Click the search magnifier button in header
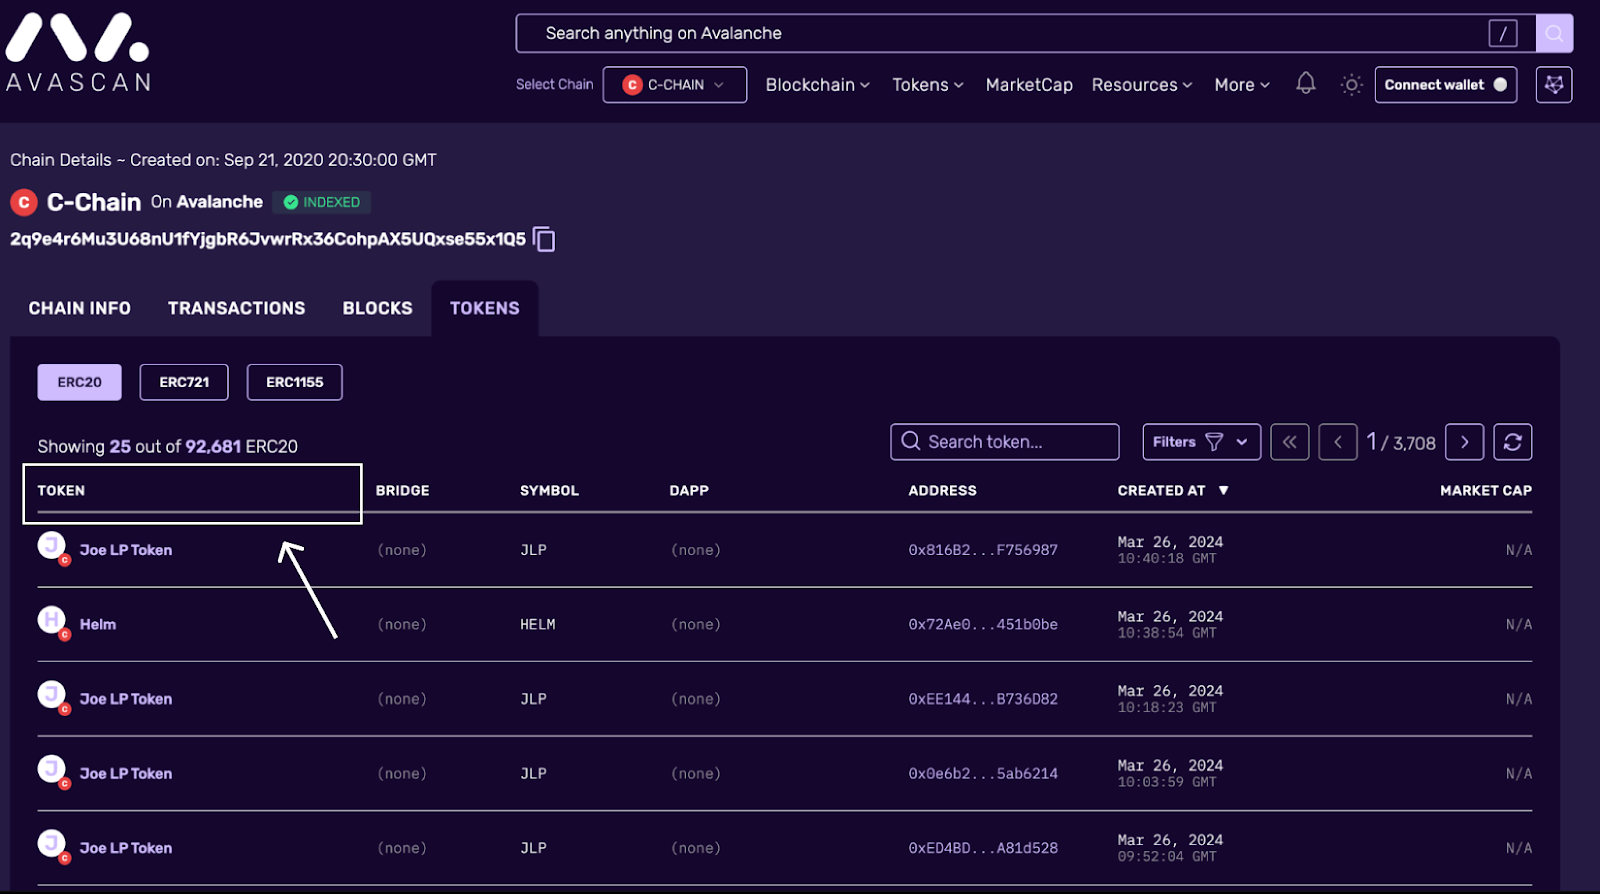Screen dimensions: 1600x894 point(1554,33)
